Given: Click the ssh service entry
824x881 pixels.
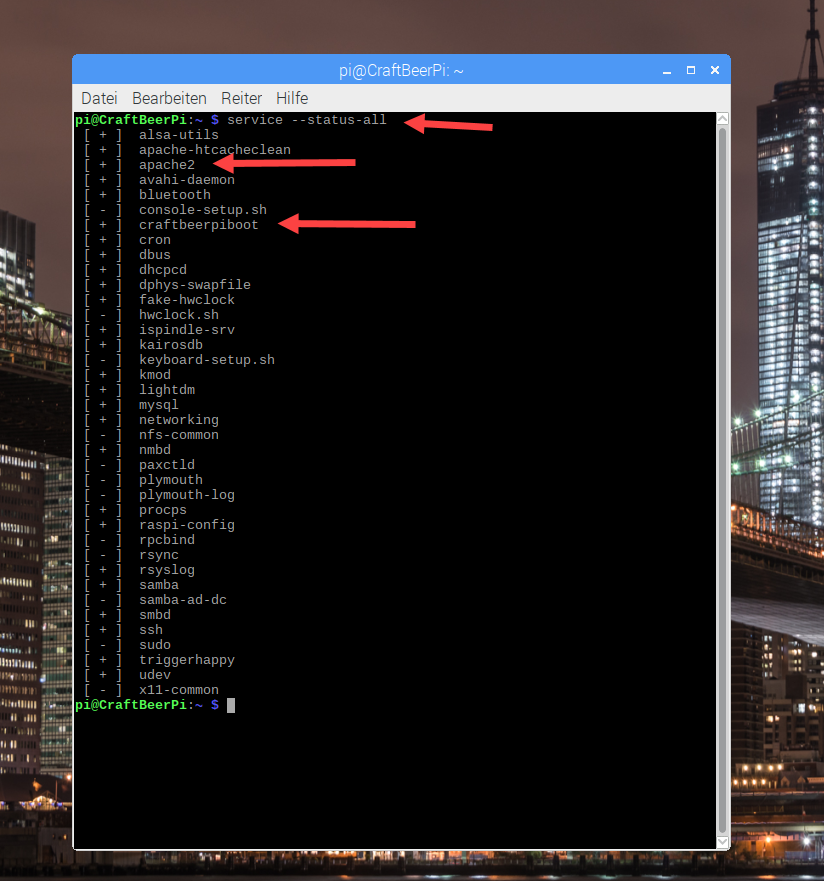Looking at the screenshot, I should pyautogui.click(x=151, y=630).
